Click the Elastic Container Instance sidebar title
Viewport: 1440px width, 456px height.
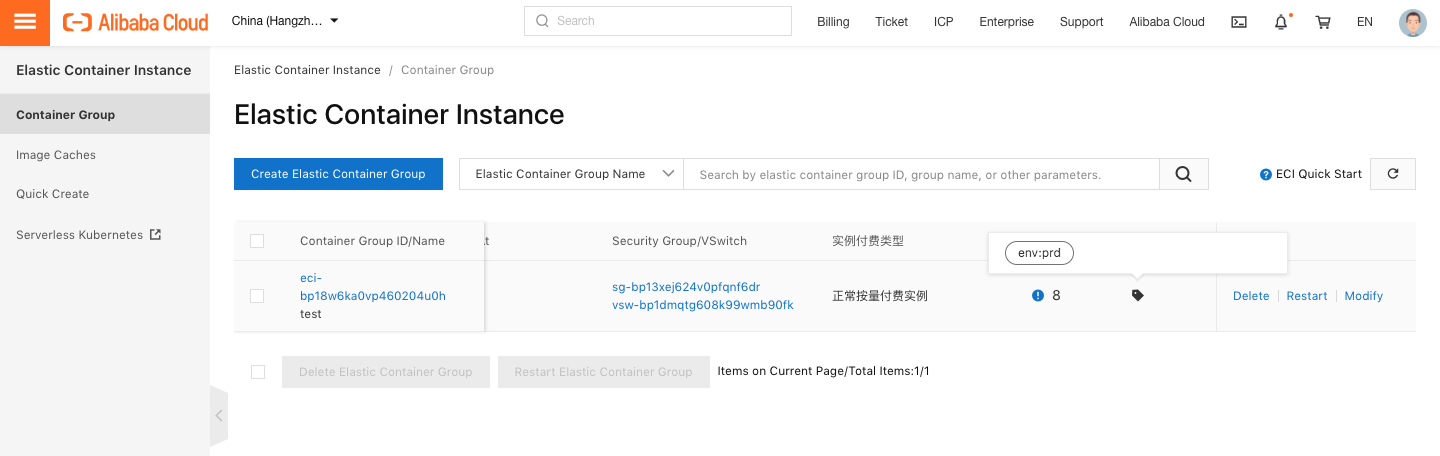click(x=104, y=70)
